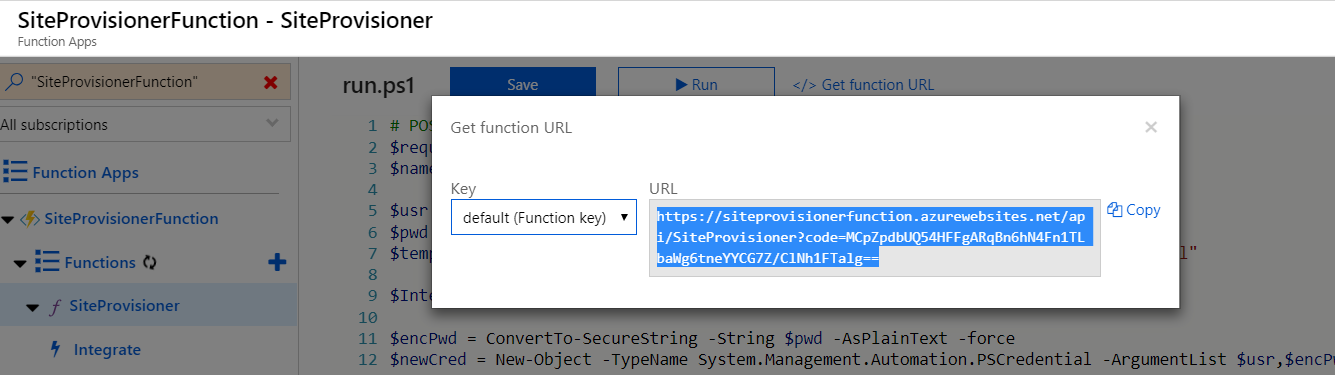Viewport: 1335px width, 375px height.
Task: Click the Run button
Action: (696, 85)
